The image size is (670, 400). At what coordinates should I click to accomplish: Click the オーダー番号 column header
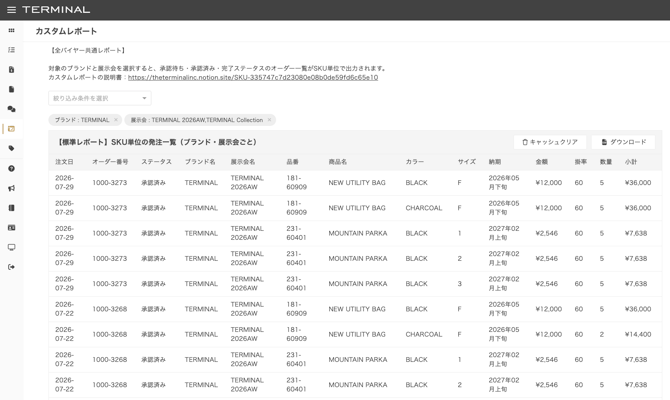(x=110, y=162)
